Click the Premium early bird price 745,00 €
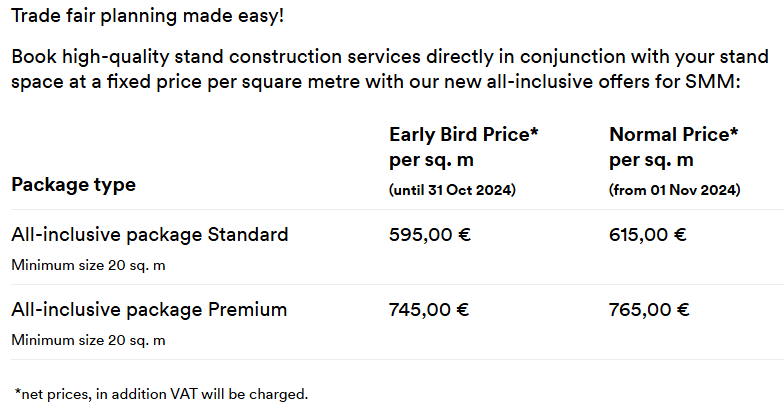 coord(429,310)
